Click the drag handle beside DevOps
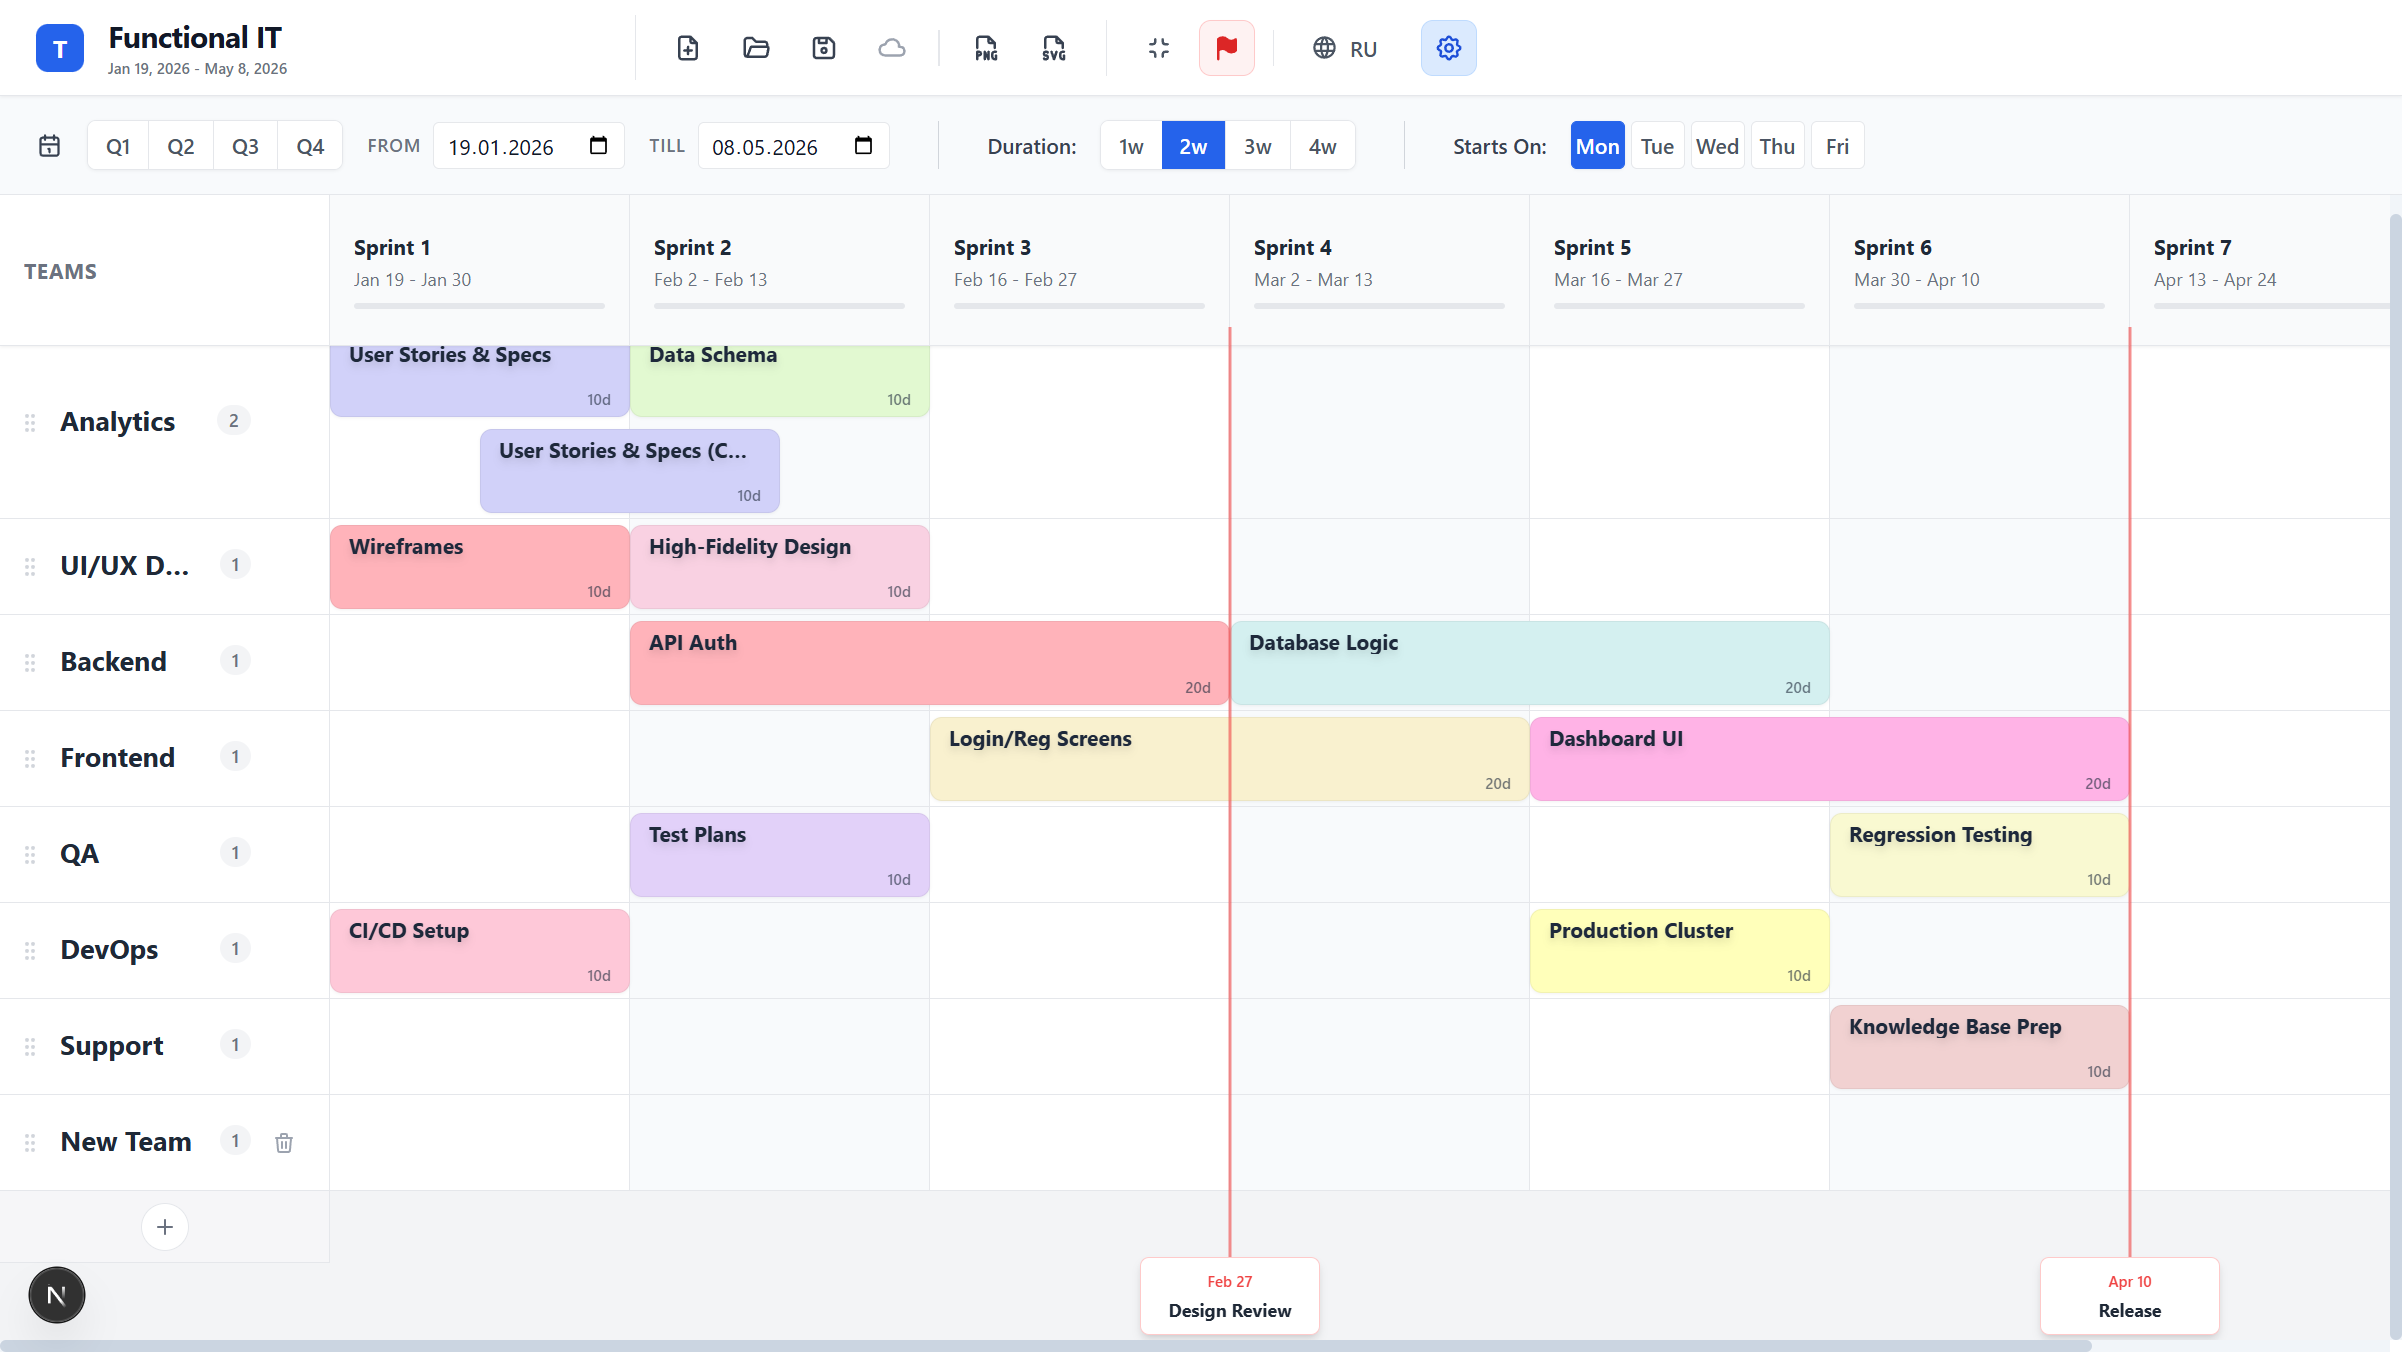Viewport: 2402px width, 1352px height. [x=30, y=950]
